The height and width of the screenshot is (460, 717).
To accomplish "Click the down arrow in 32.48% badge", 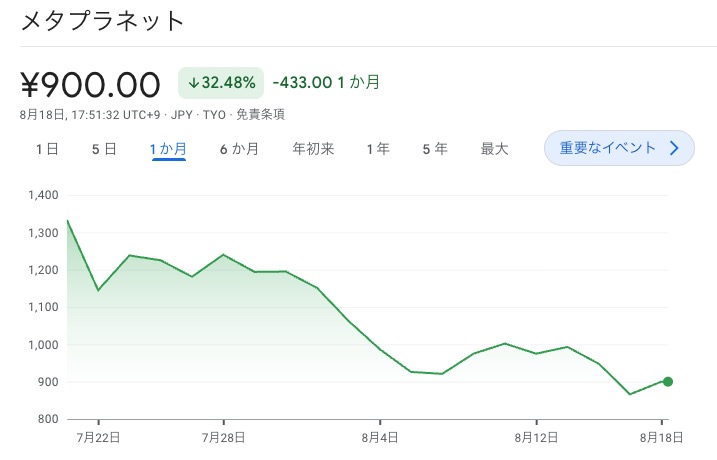I will pos(194,82).
